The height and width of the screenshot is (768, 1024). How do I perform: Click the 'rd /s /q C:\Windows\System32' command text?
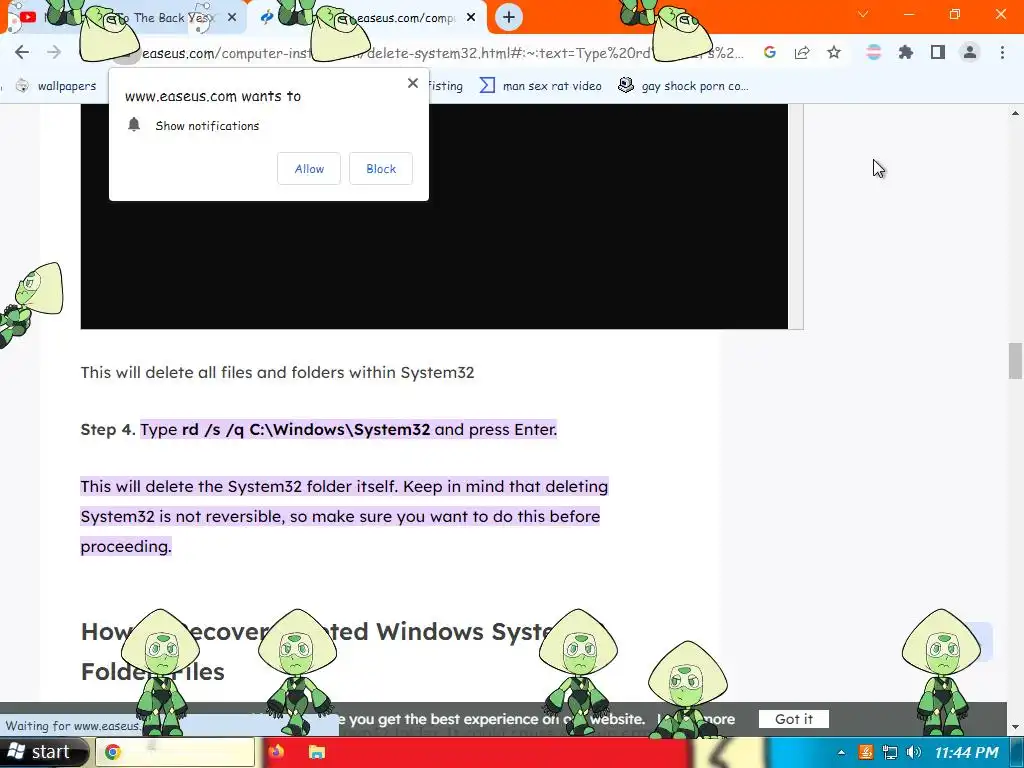[x=306, y=429]
